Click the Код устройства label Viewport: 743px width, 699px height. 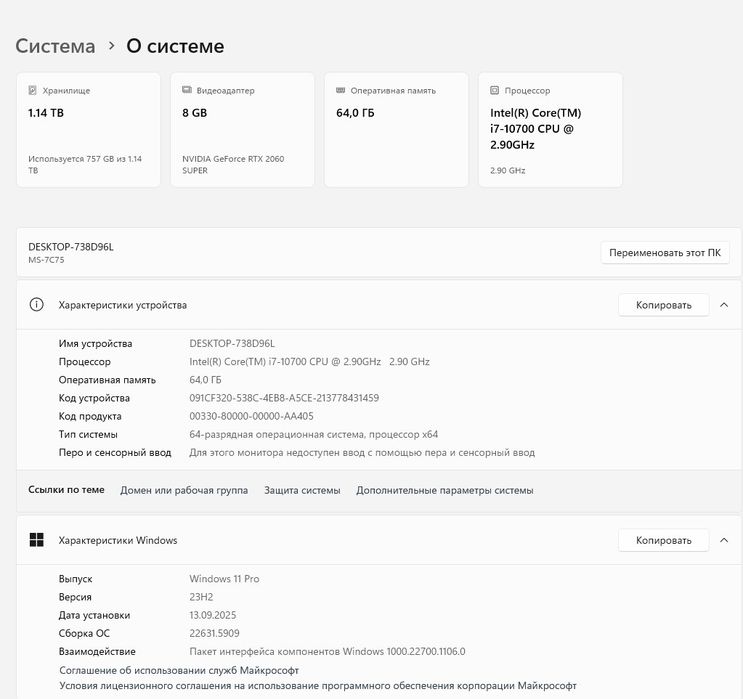[x=94, y=398]
